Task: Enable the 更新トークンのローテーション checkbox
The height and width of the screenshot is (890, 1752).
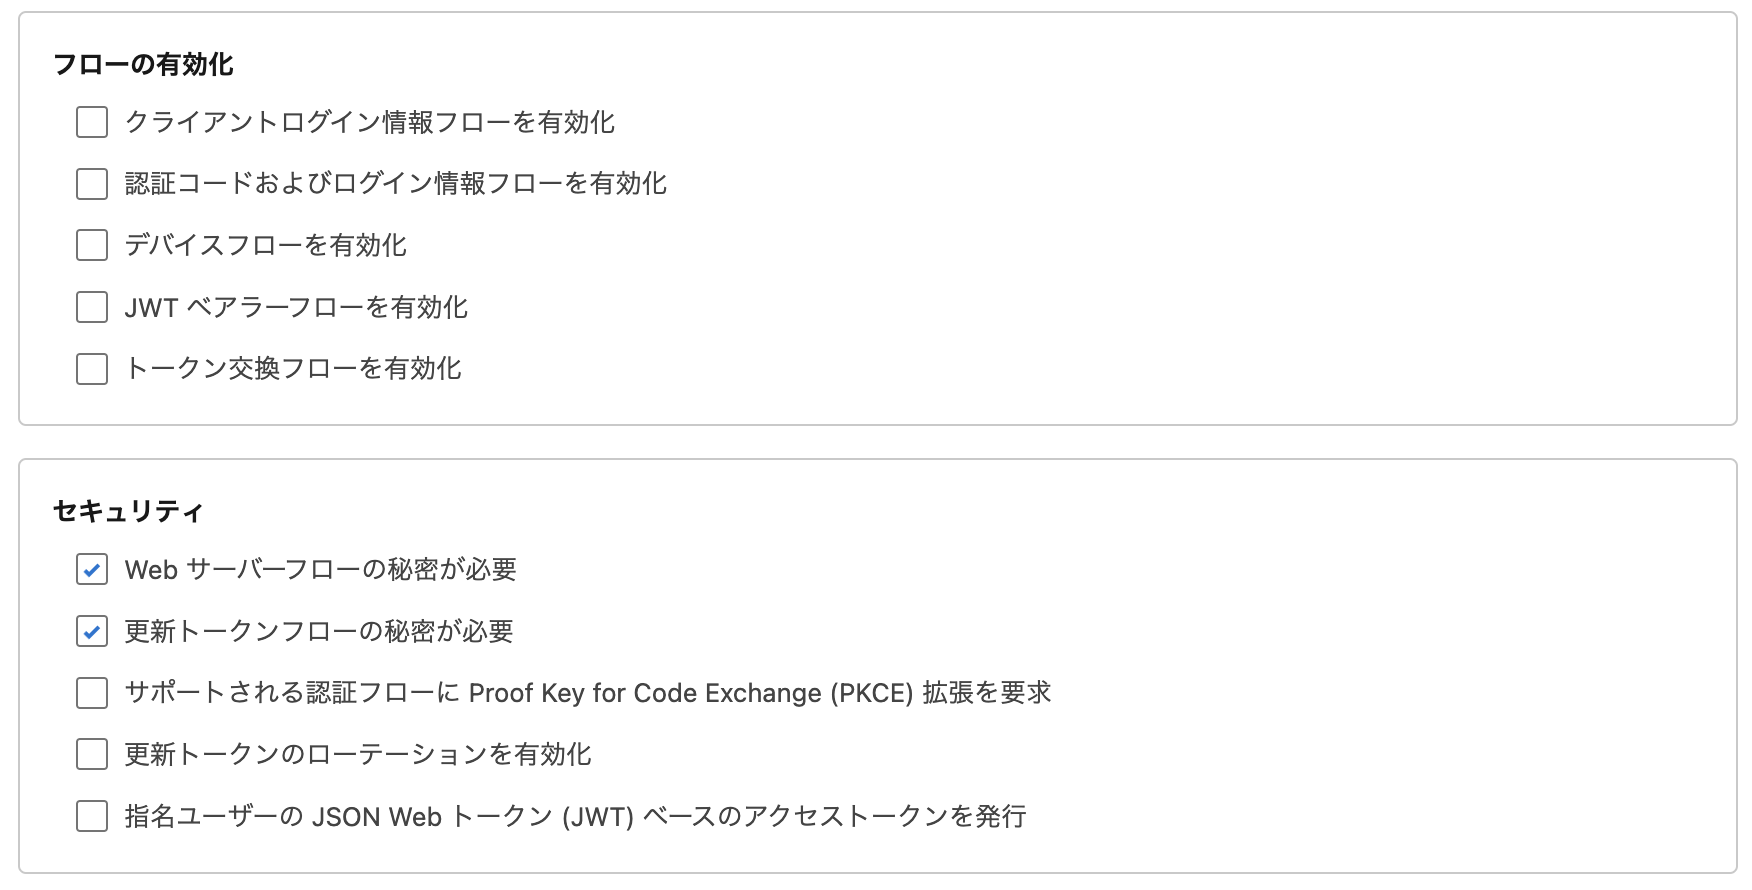Action: coord(92,755)
